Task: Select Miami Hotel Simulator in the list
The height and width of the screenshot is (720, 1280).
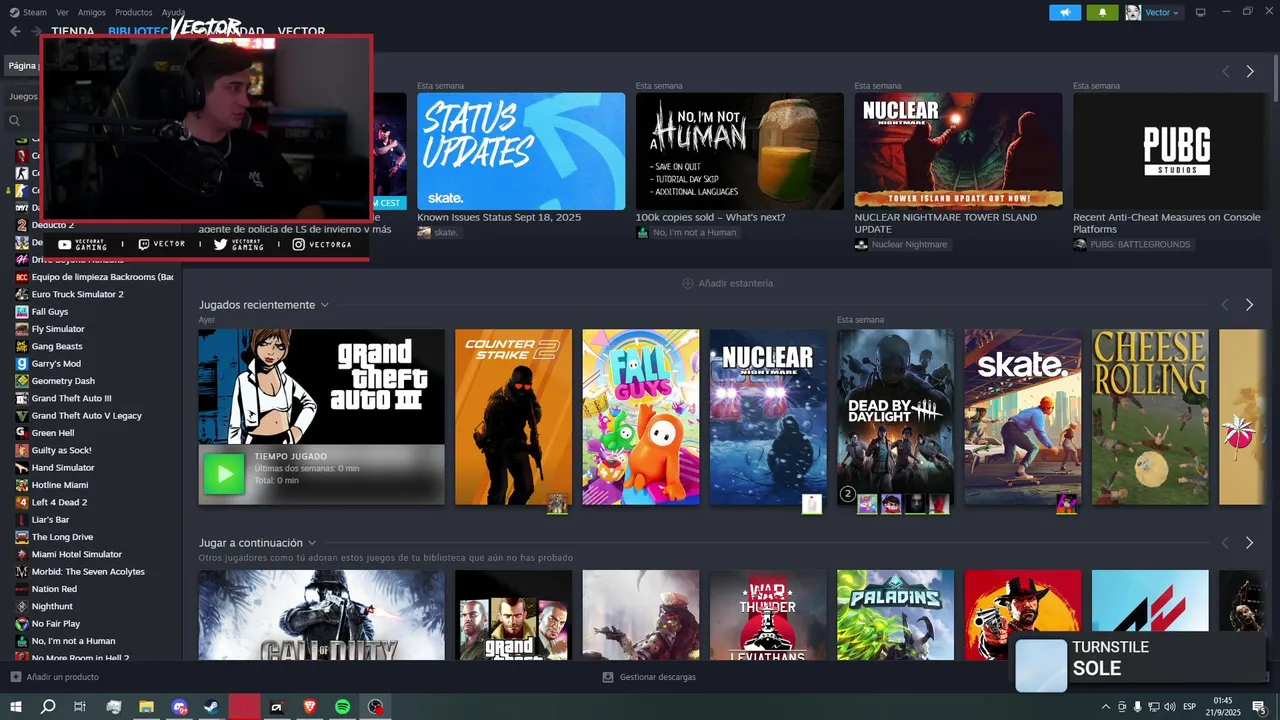Action: (77, 554)
